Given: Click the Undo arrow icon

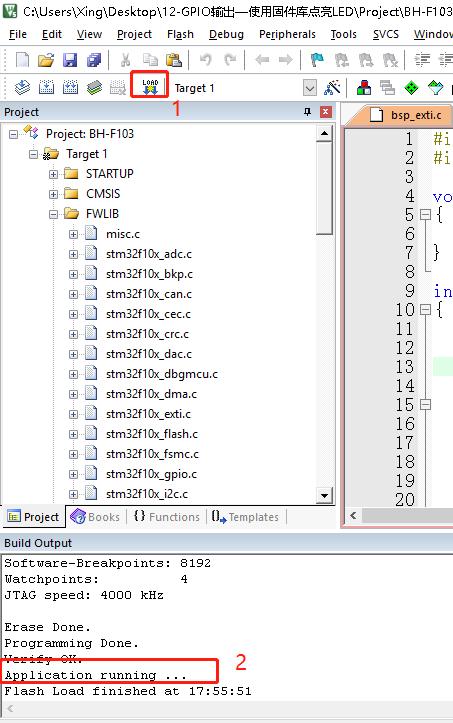Looking at the screenshot, I should click(x=206, y=59).
